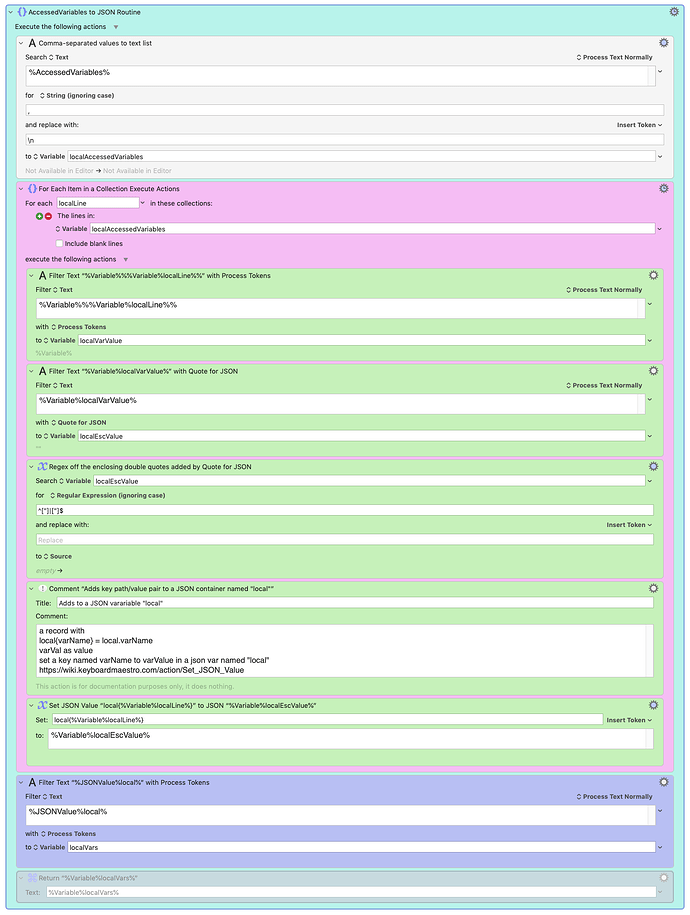Open gear menu of Set JSON Value action
The image size is (690, 915).
click(653, 705)
